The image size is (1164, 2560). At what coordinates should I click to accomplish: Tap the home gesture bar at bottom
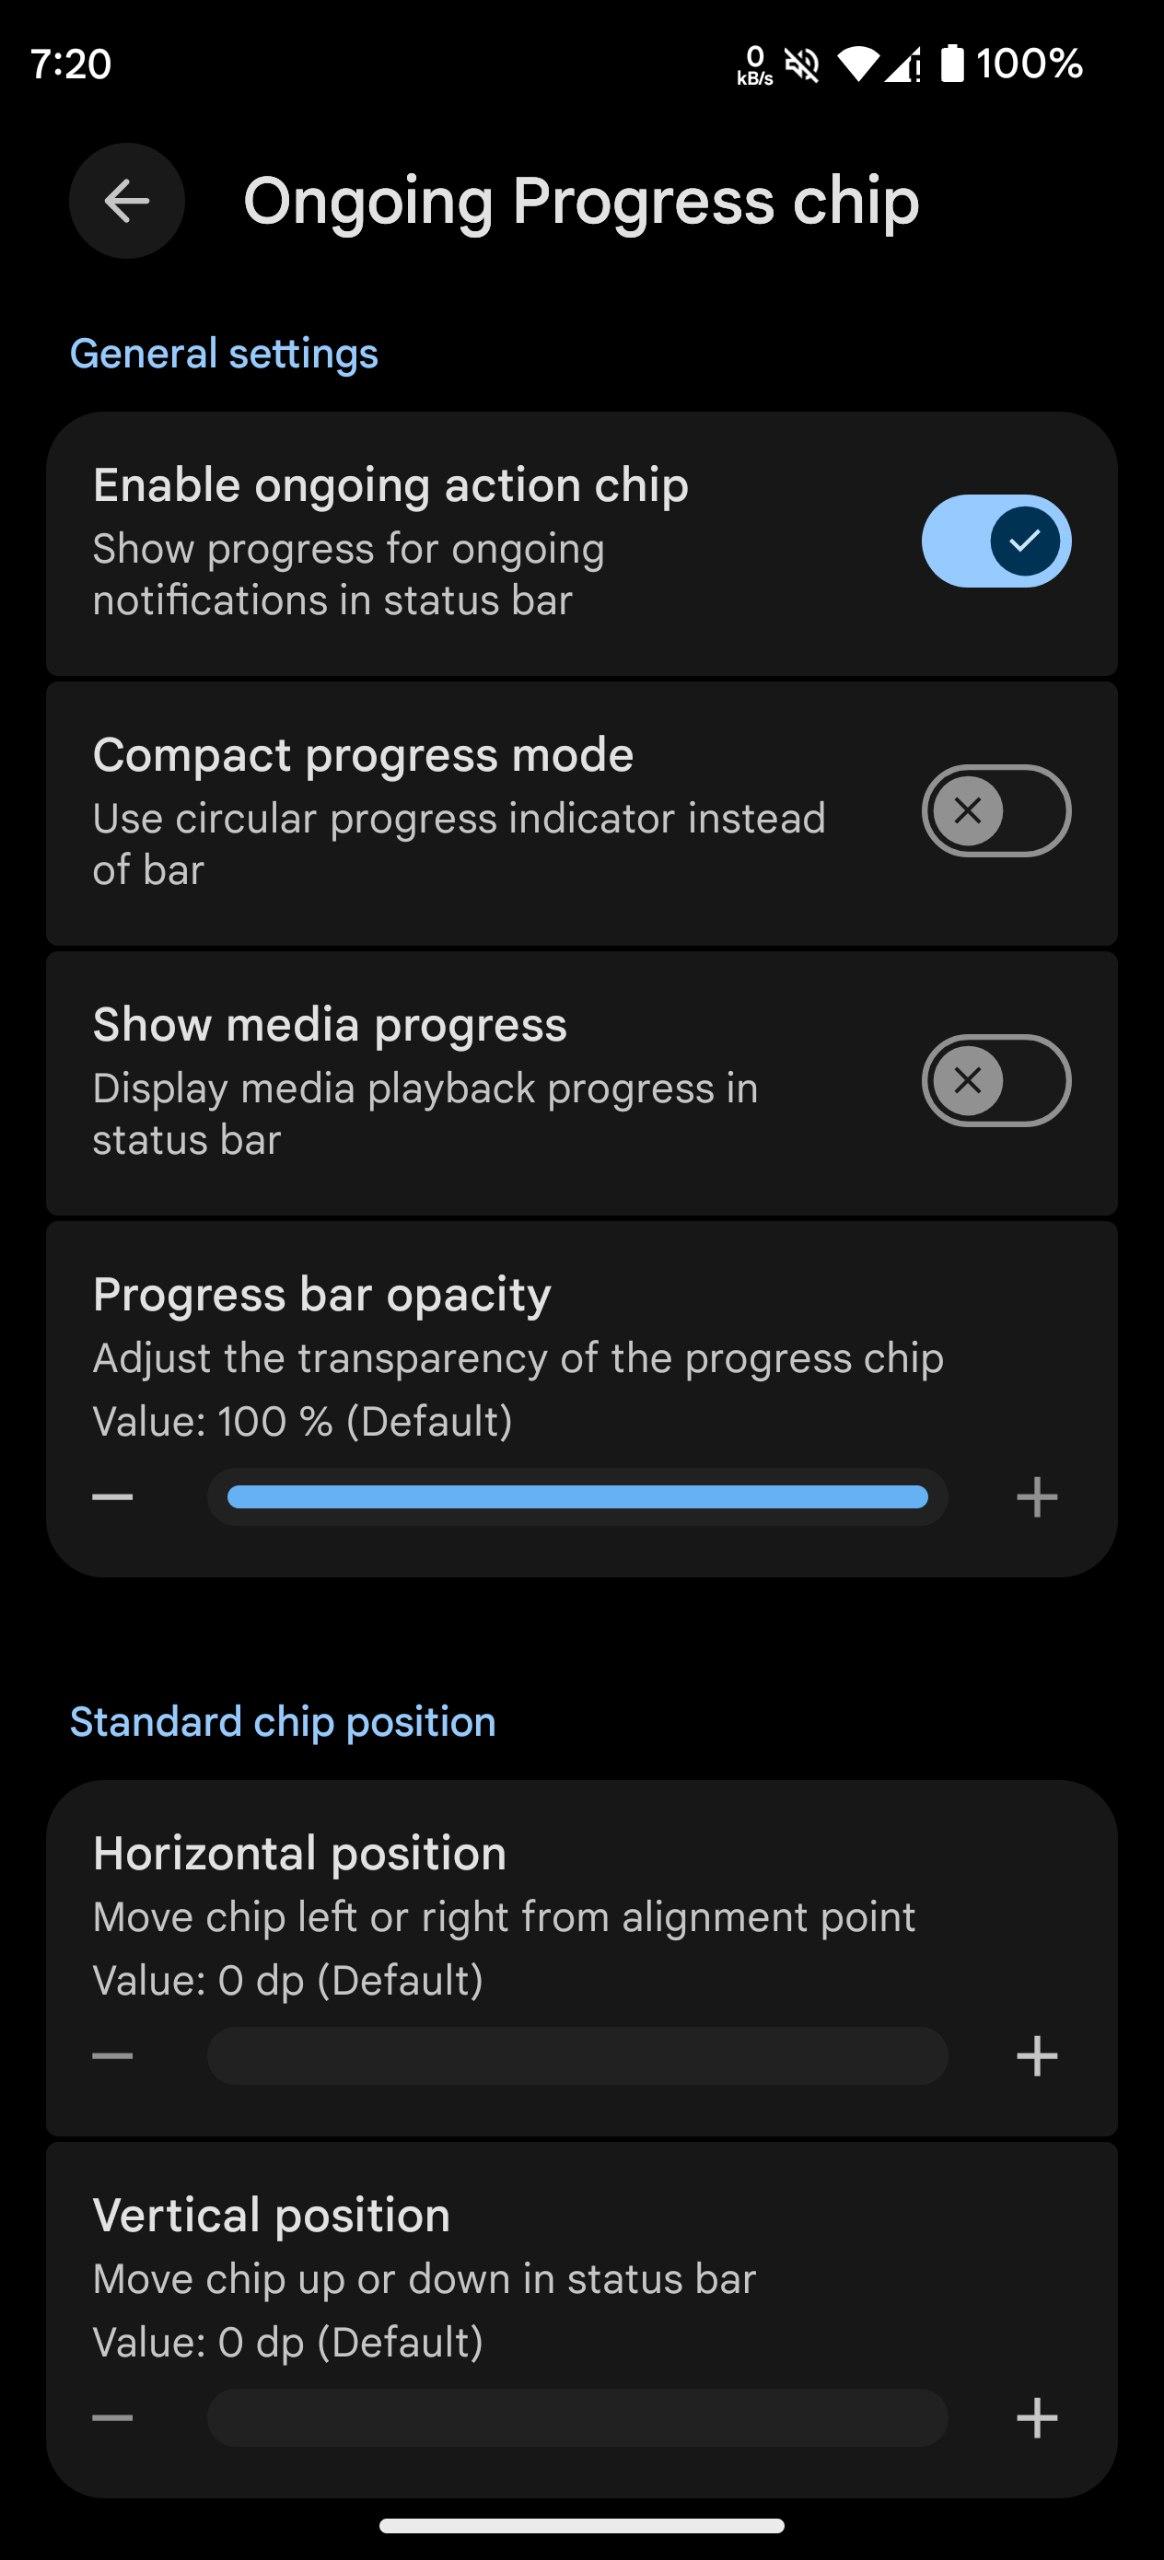(581, 2526)
